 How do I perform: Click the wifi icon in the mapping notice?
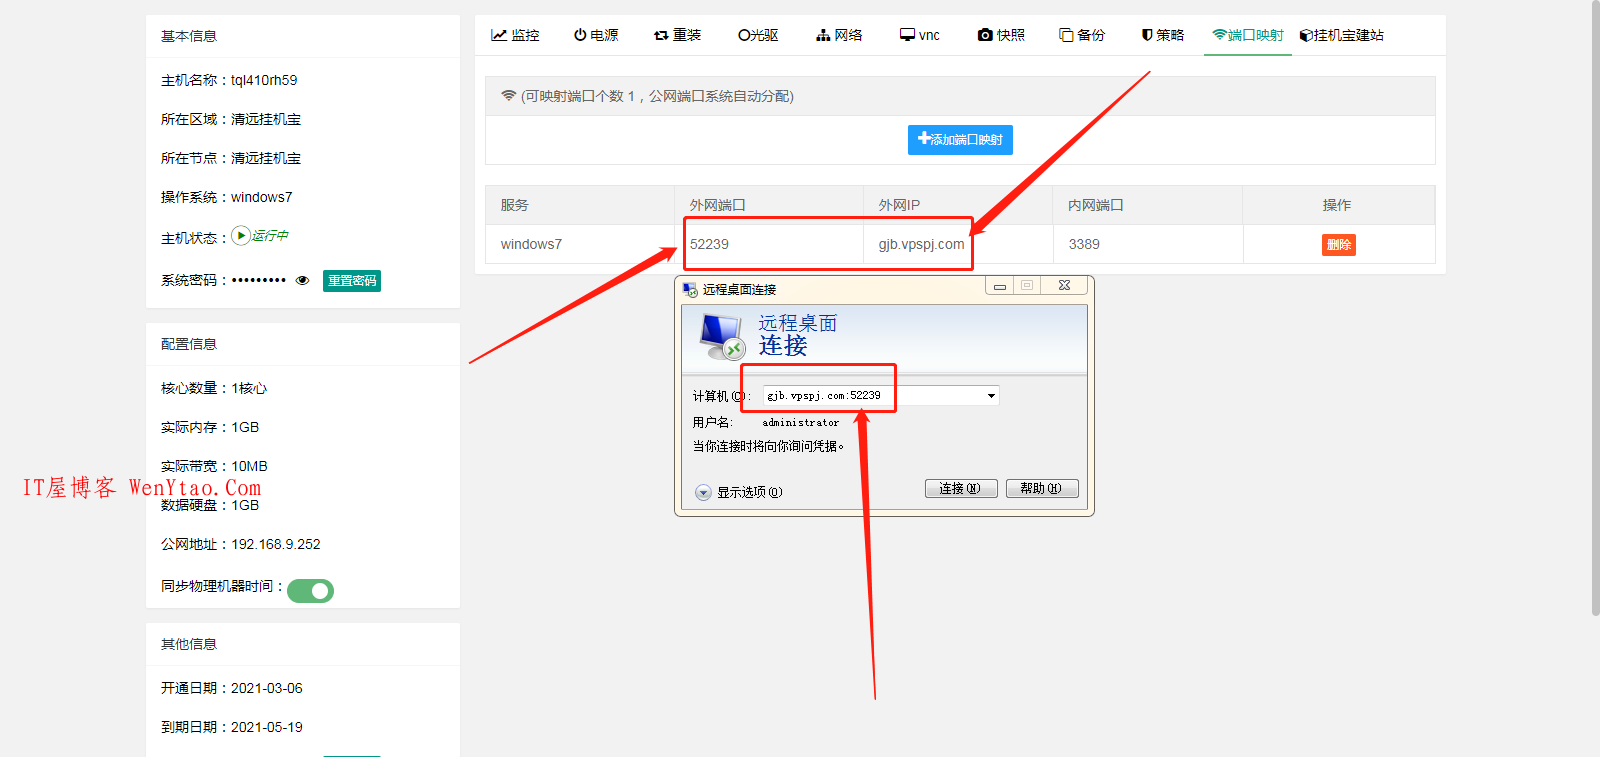[509, 96]
